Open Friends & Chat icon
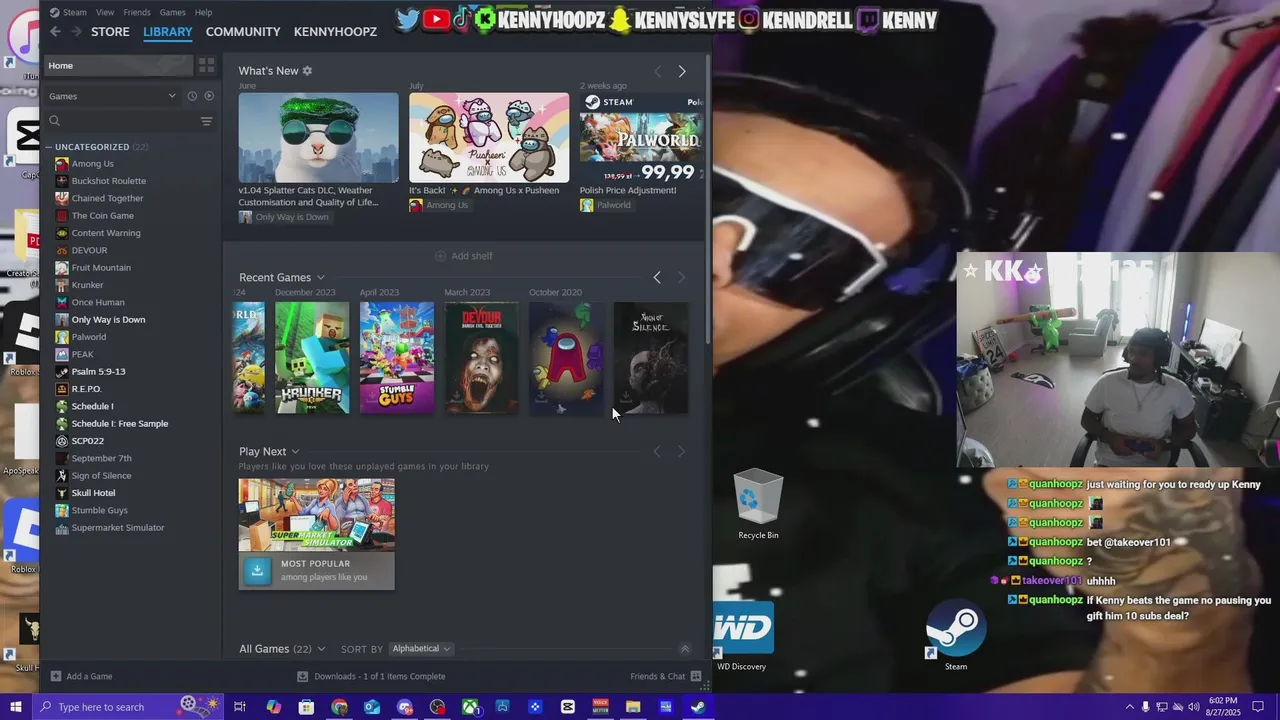1280x720 pixels. [x=696, y=676]
